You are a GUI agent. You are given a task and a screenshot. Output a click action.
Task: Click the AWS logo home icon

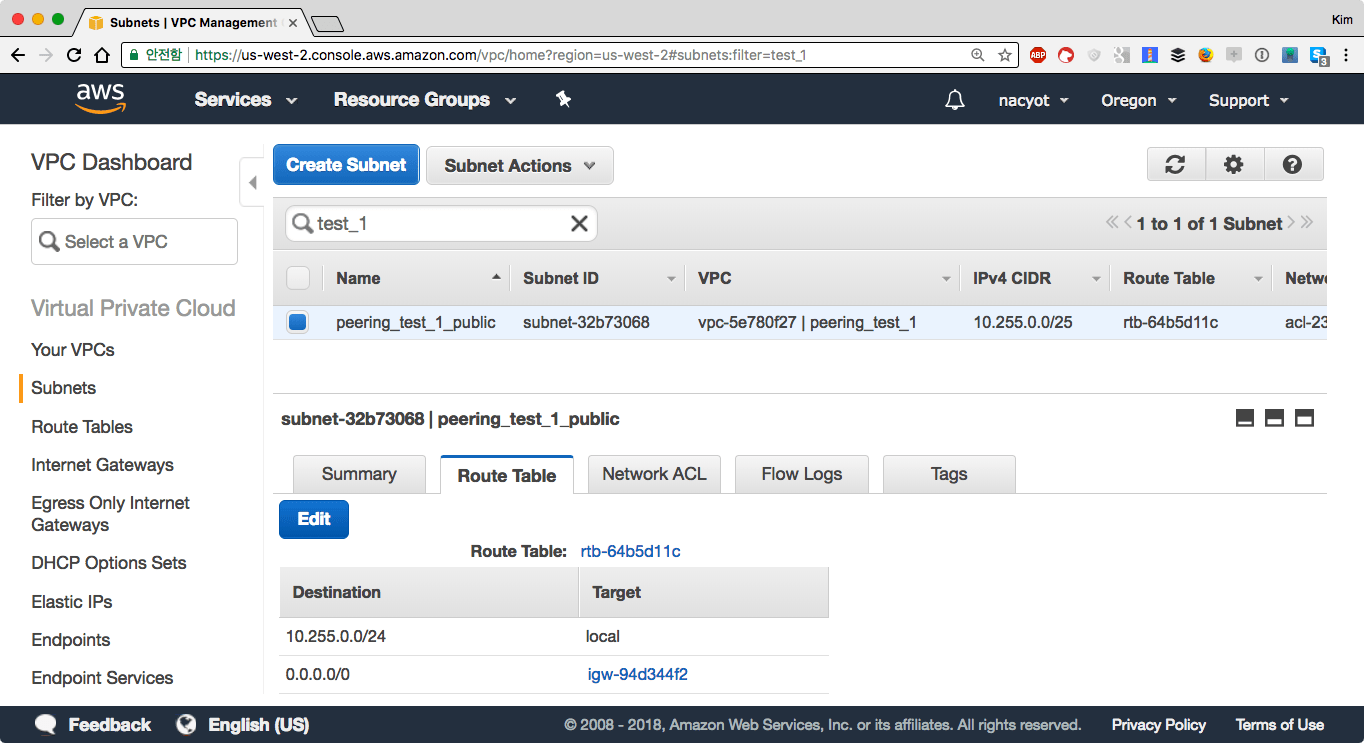[100, 98]
